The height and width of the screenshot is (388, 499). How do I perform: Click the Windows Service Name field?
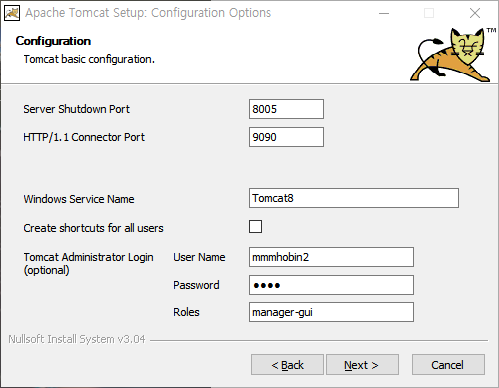coord(354,198)
